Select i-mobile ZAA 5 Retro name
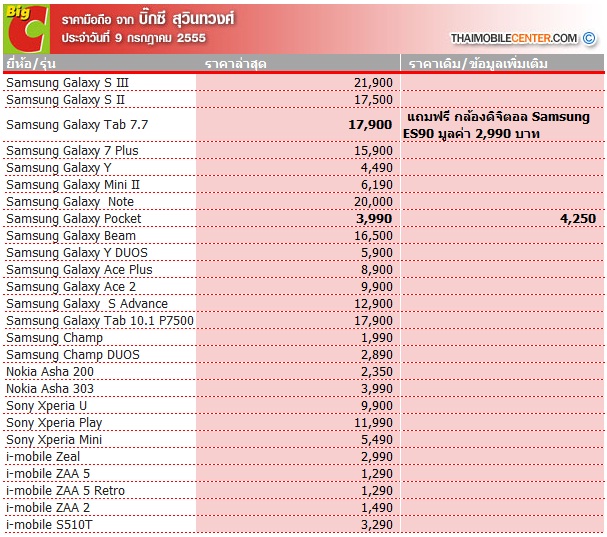 coord(65,491)
